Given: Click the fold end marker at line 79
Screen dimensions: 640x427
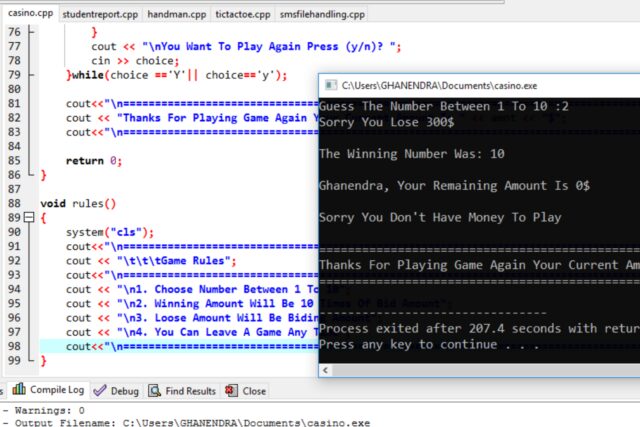Looking at the screenshot, I should coord(31,75).
